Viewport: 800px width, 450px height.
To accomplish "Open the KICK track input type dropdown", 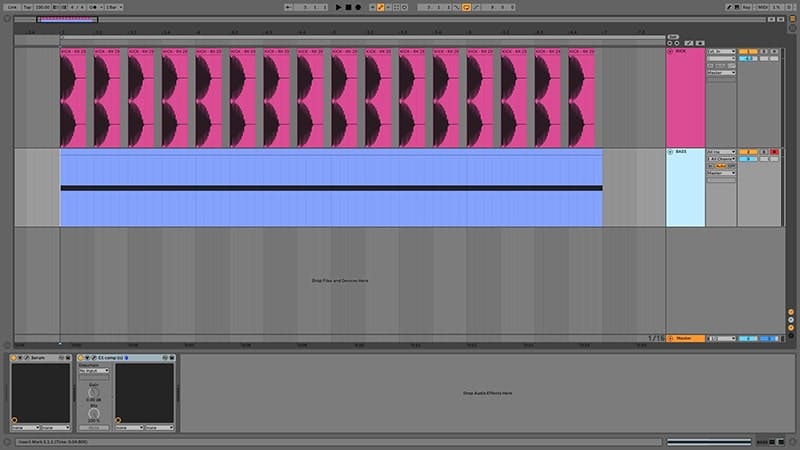I will pos(721,52).
